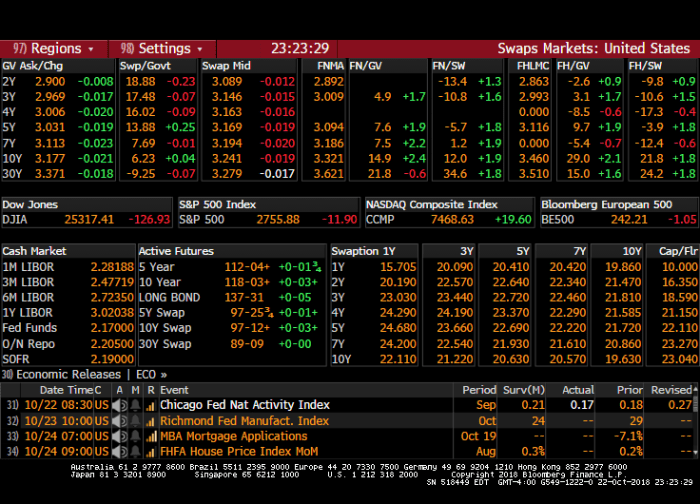Click bell icon on MBA Mortgage Applications row

point(135,436)
